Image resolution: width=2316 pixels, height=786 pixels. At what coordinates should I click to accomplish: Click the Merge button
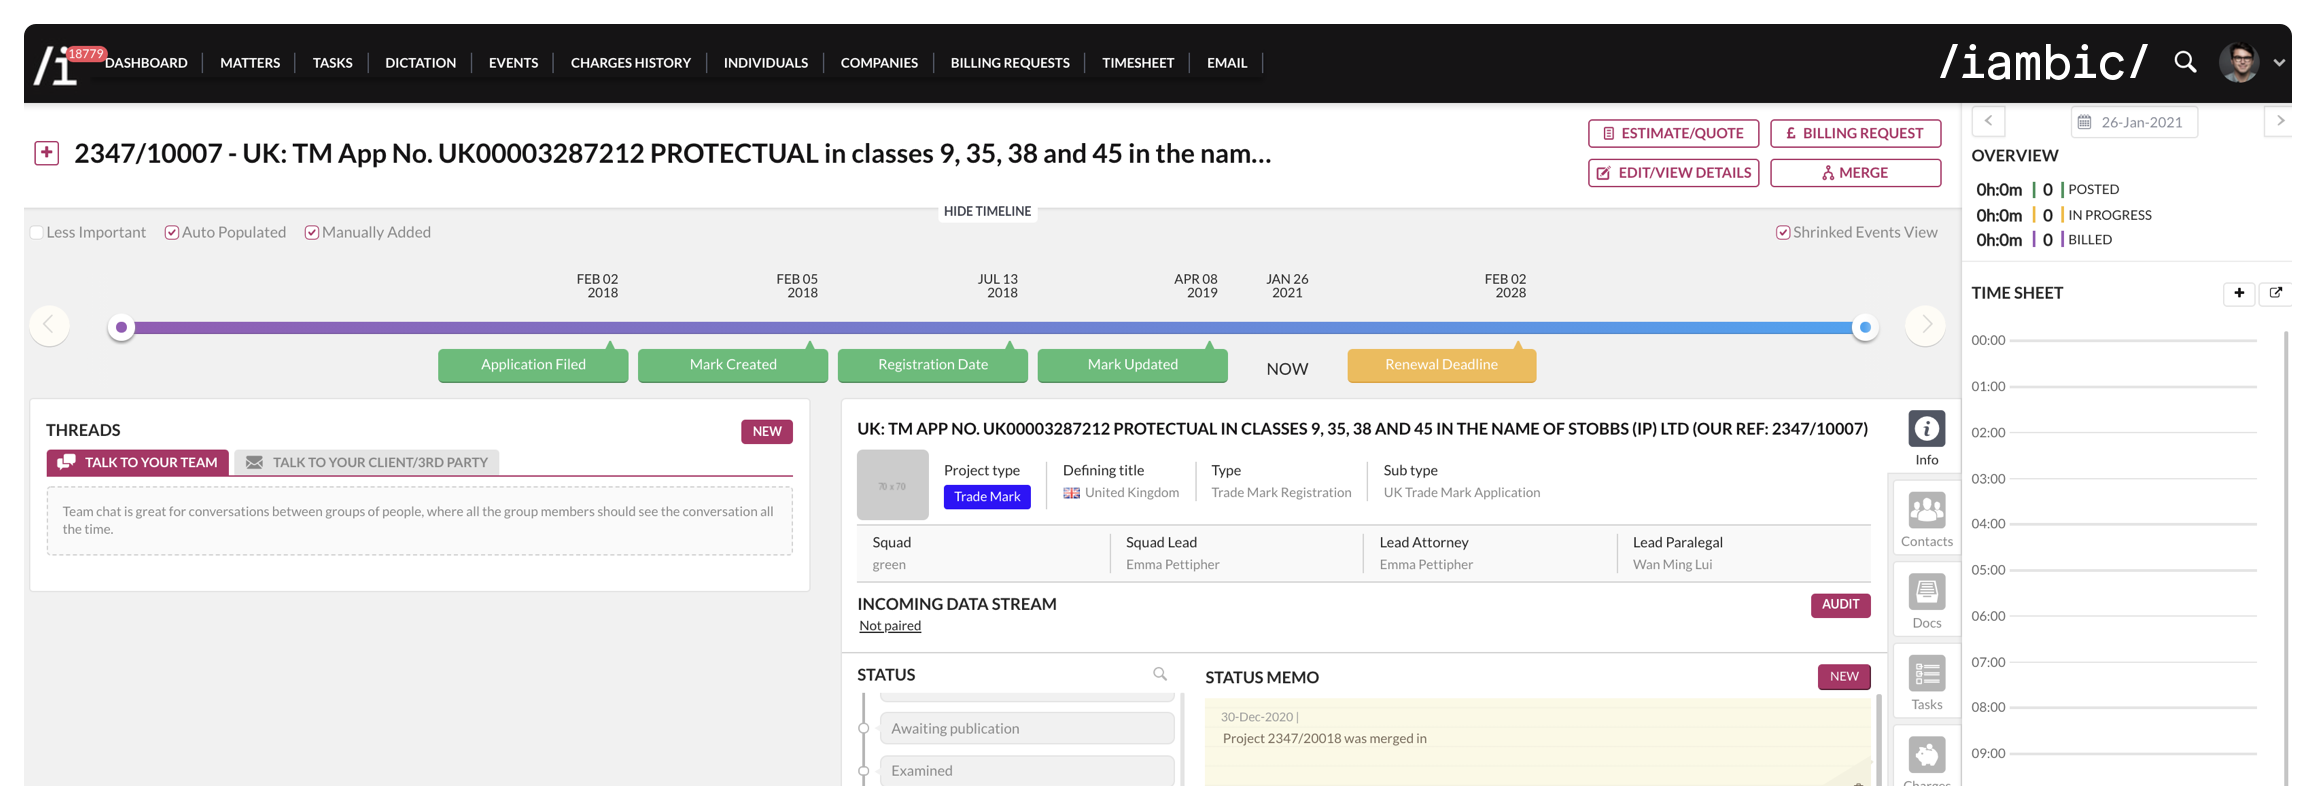click(1855, 173)
